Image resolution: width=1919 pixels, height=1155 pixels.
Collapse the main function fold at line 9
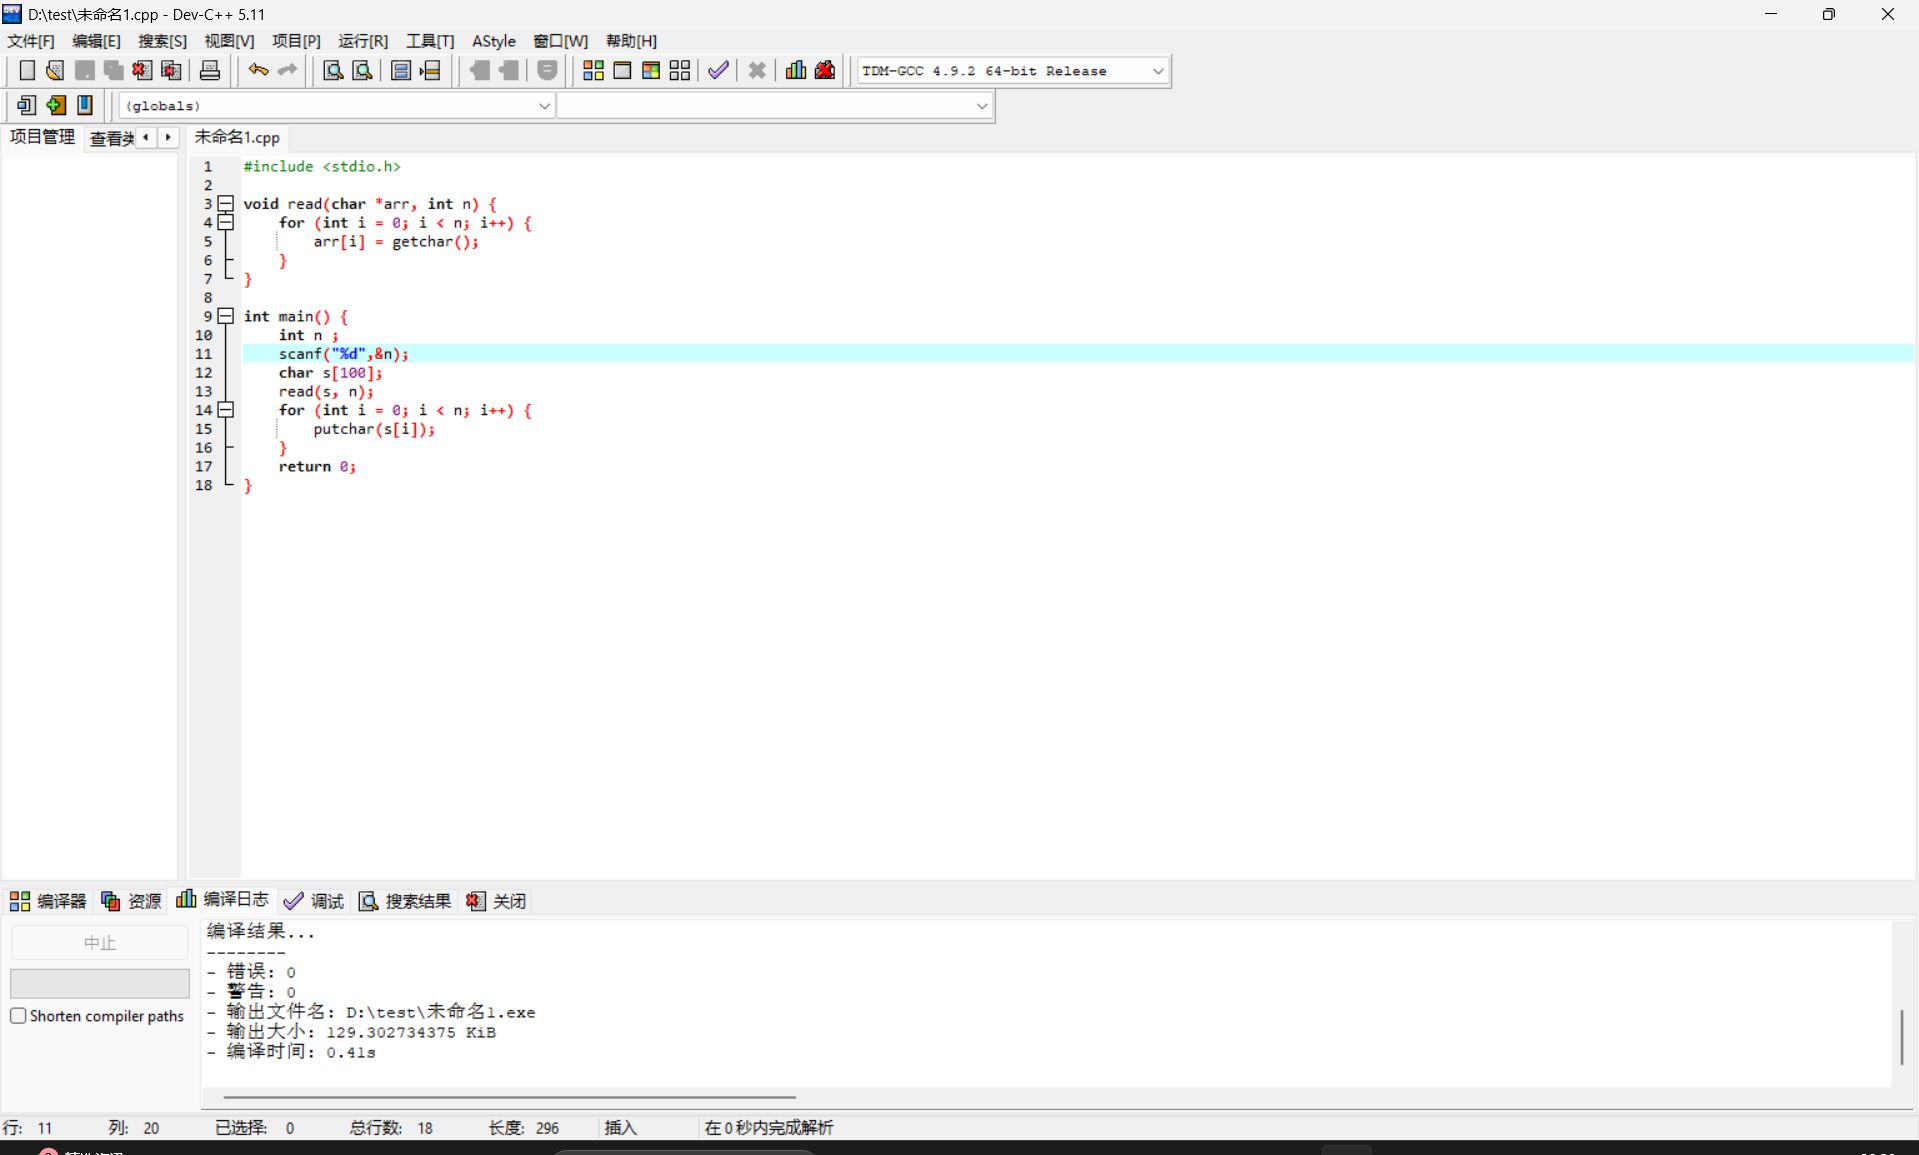[226, 316]
